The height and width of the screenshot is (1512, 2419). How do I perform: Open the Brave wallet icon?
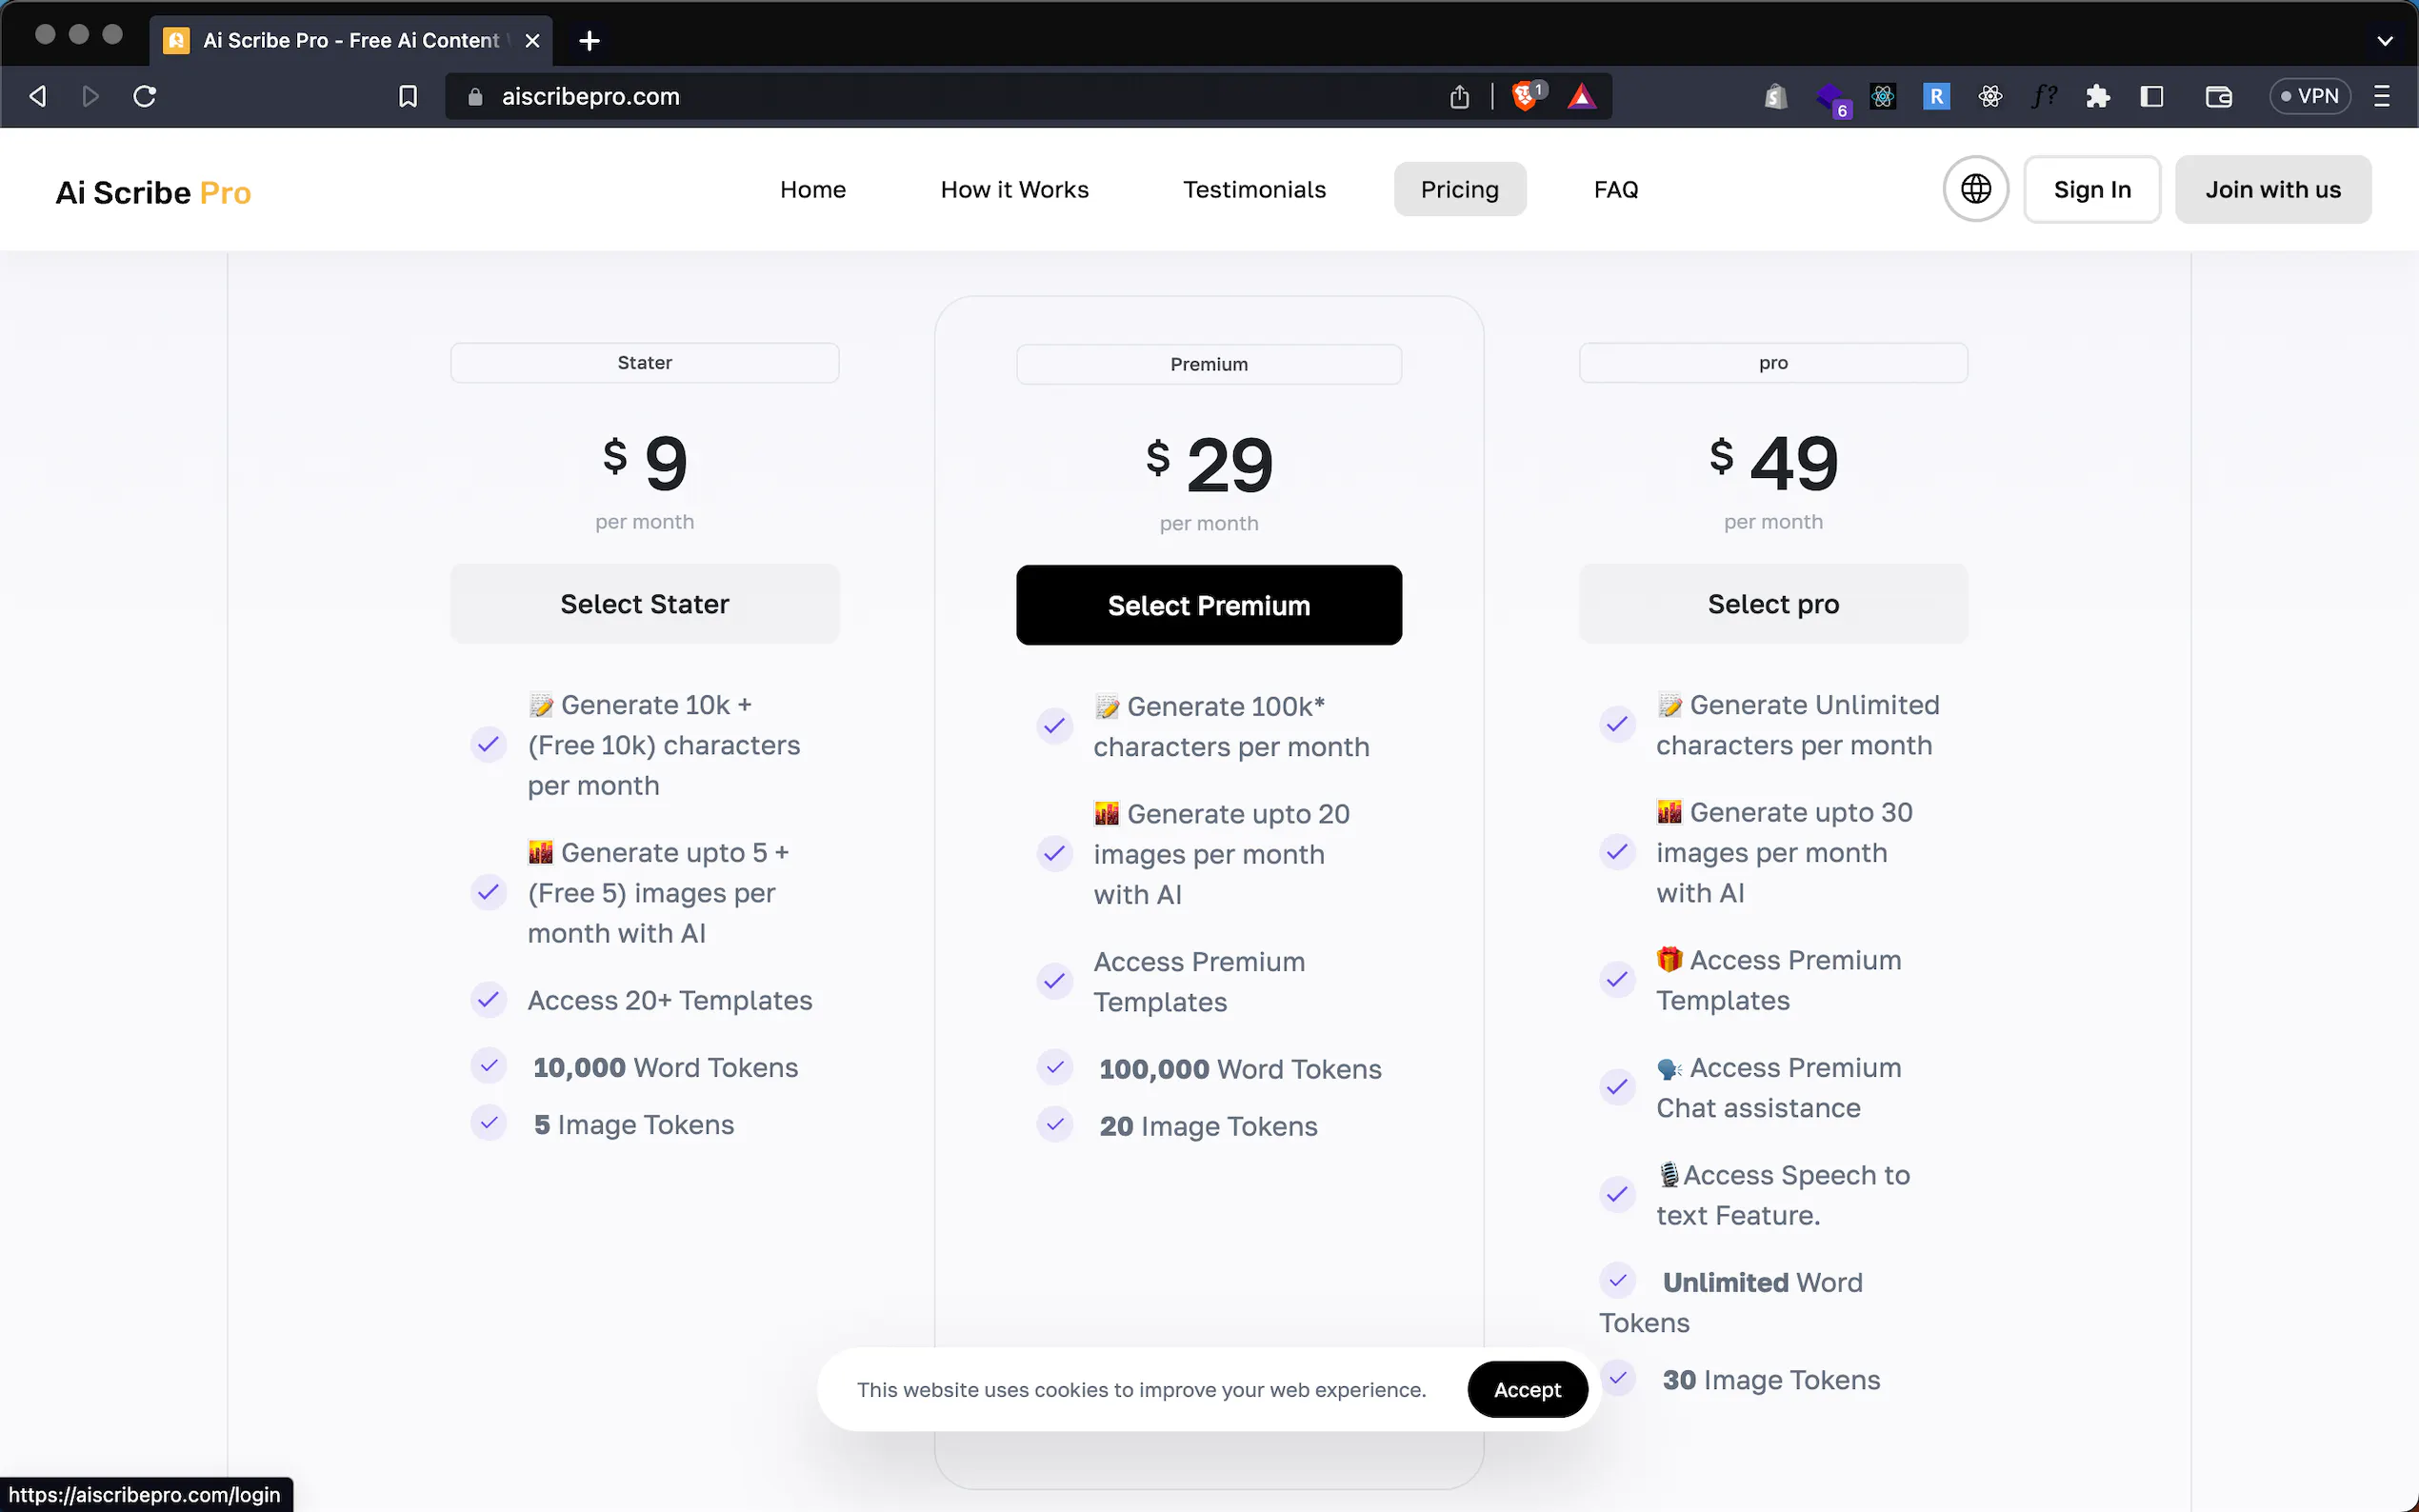[x=2218, y=96]
